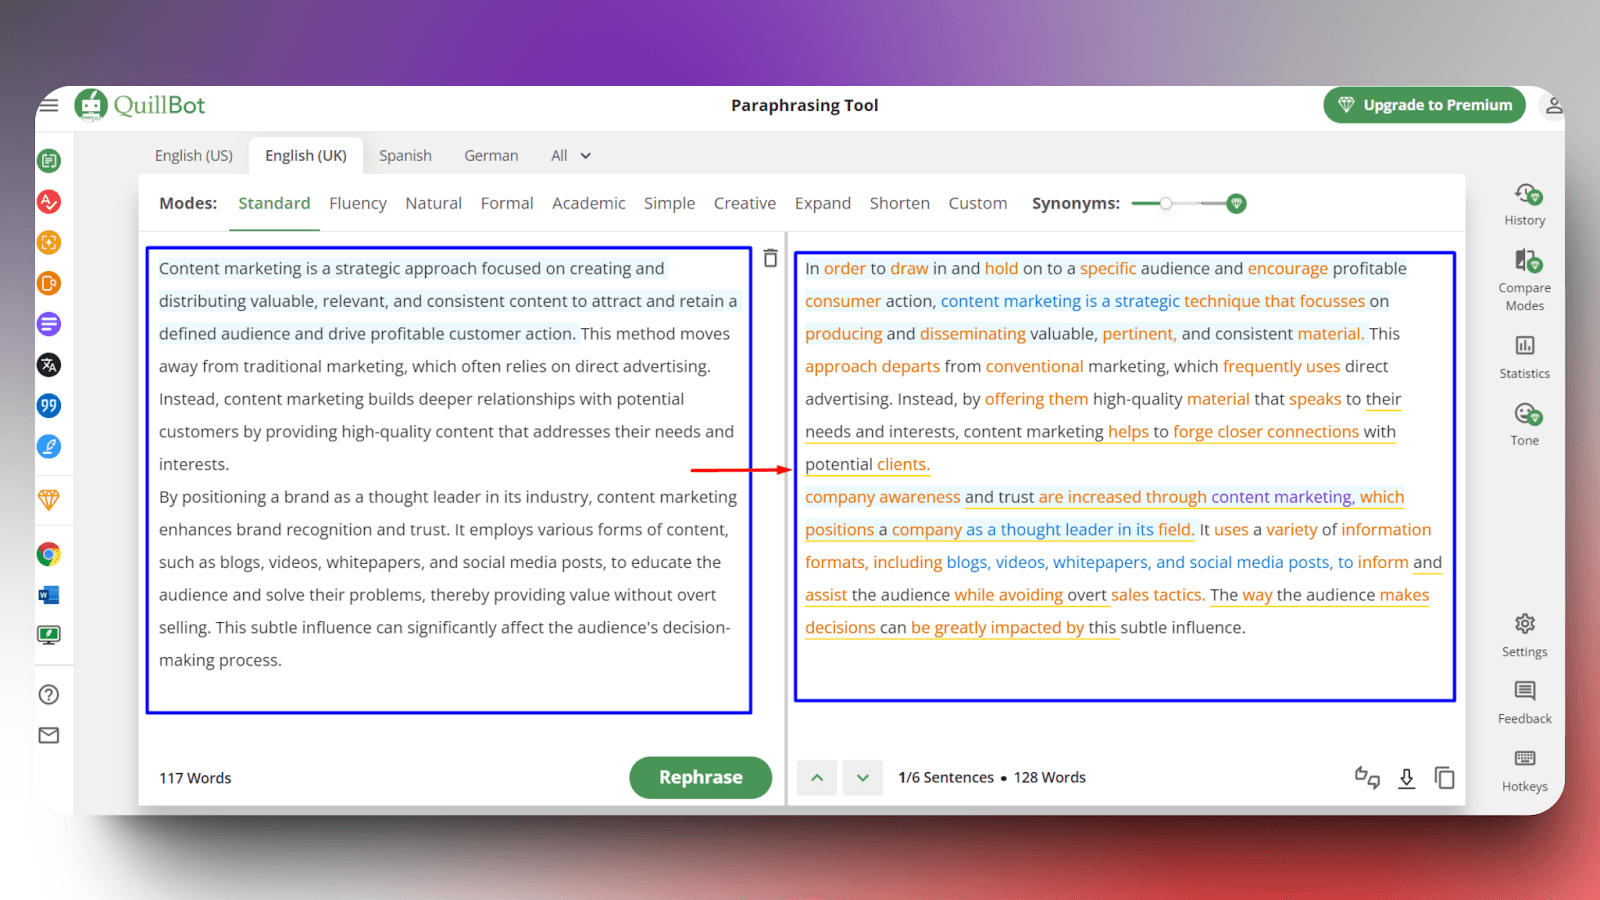The image size is (1600, 900).
Task: Select the Custom mode
Action: (978, 203)
